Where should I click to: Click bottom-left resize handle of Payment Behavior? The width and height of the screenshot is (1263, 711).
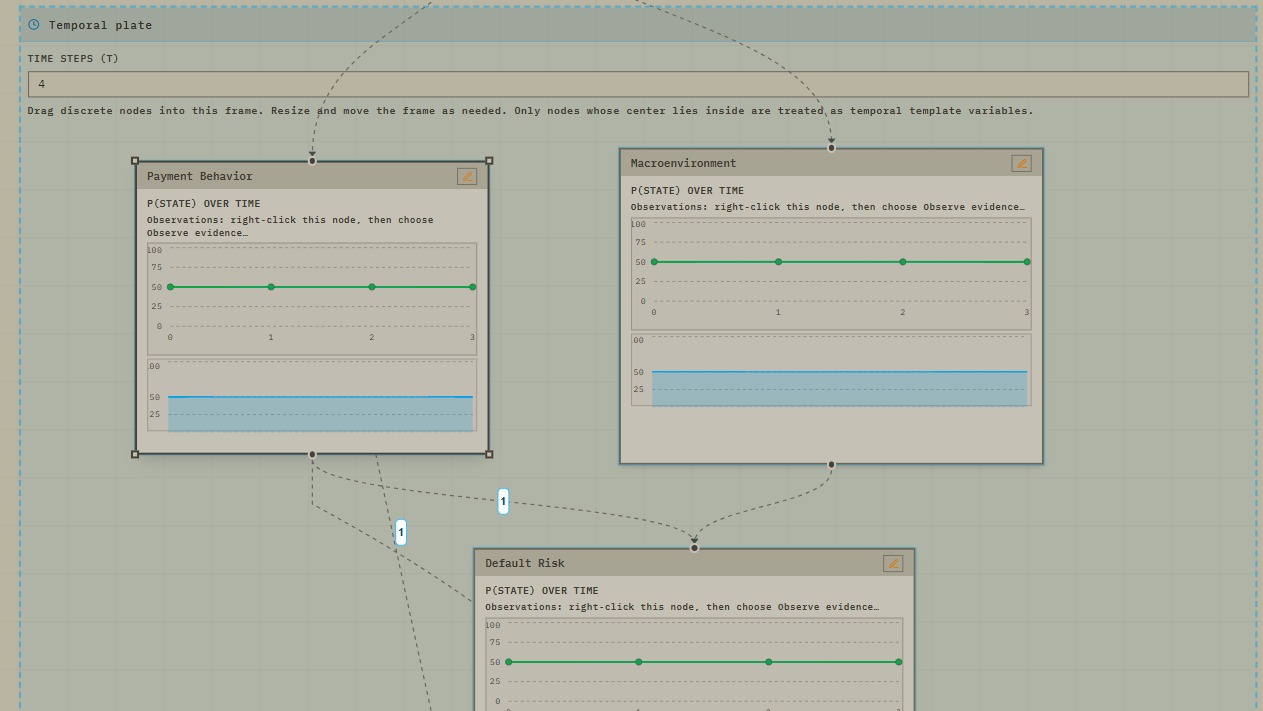click(x=135, y=454)
